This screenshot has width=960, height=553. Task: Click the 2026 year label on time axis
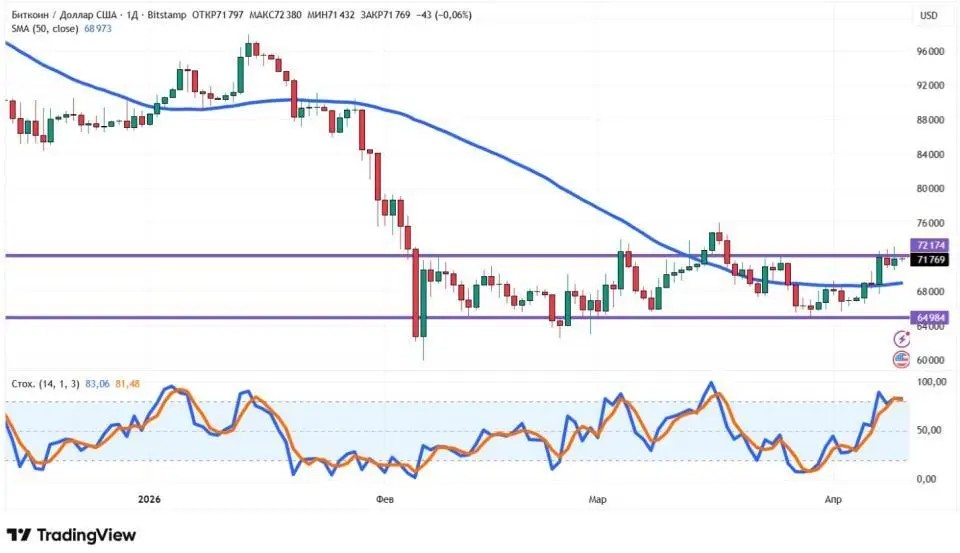pos(149,499)
